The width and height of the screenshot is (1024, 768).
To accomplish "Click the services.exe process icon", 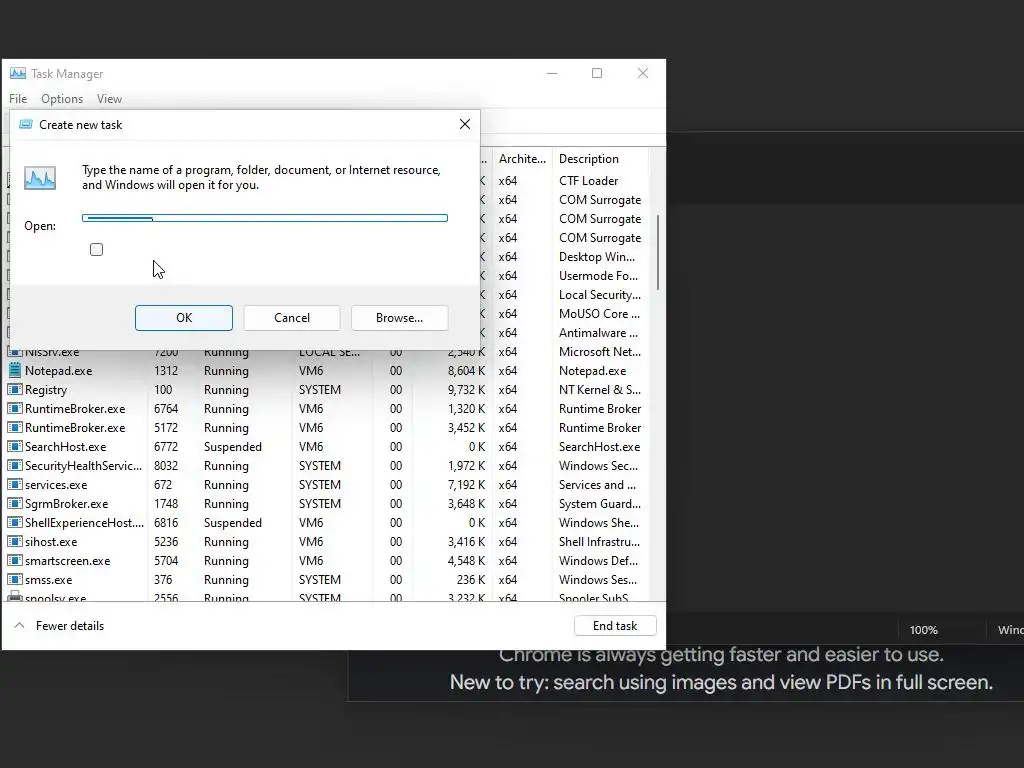I will (14, 485).
